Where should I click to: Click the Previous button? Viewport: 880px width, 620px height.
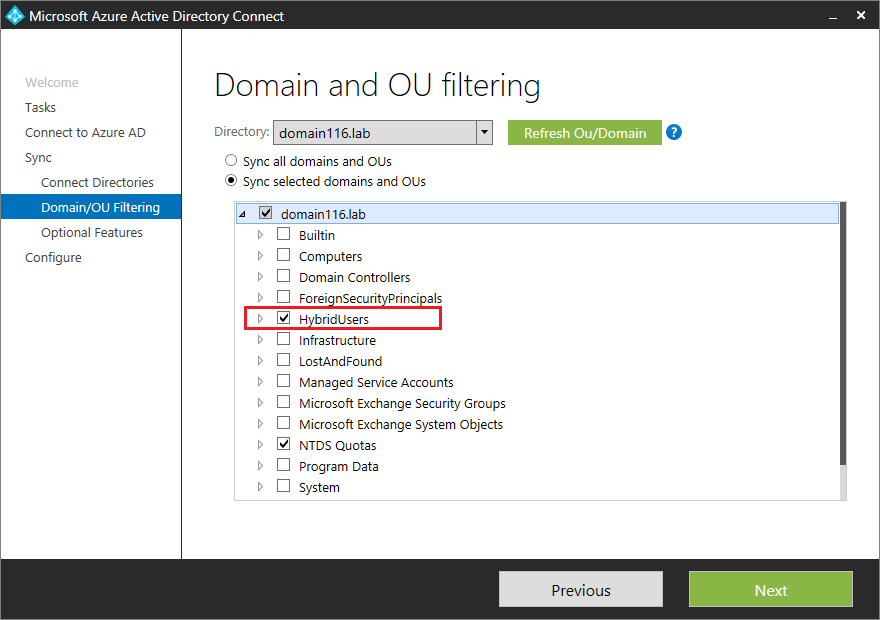tap(581, 590)
